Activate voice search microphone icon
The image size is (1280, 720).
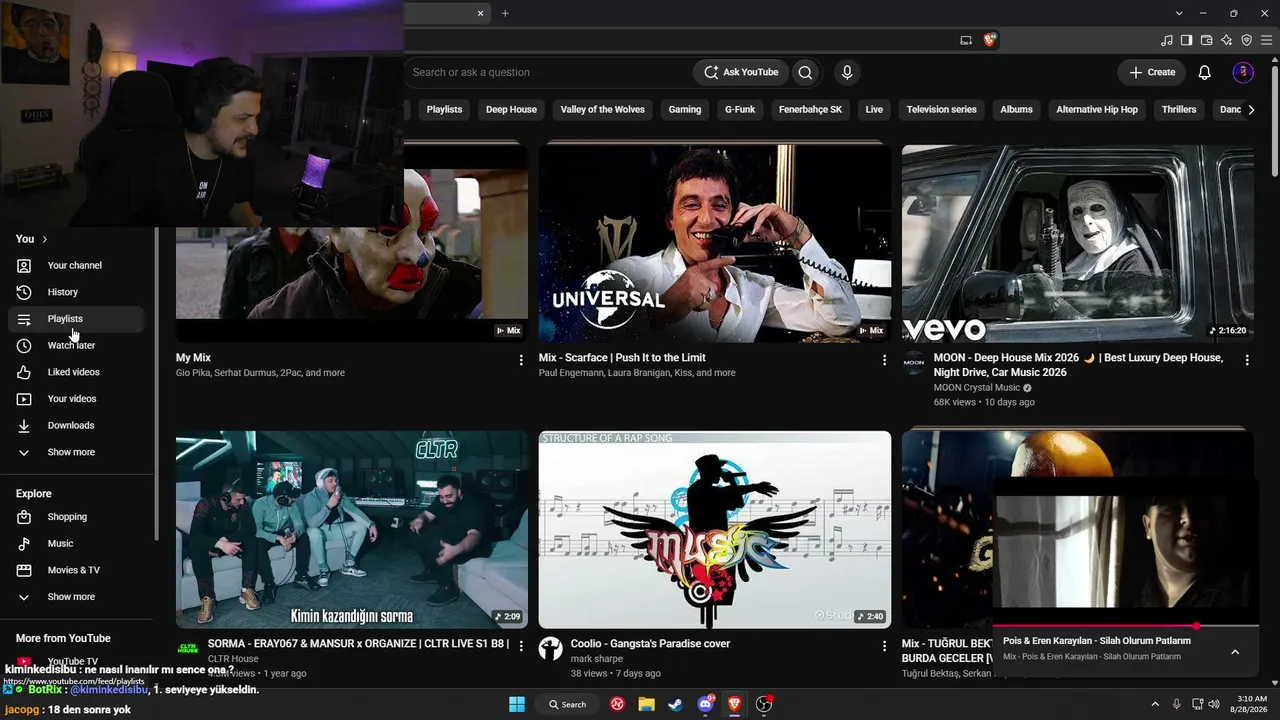[847, 72]
